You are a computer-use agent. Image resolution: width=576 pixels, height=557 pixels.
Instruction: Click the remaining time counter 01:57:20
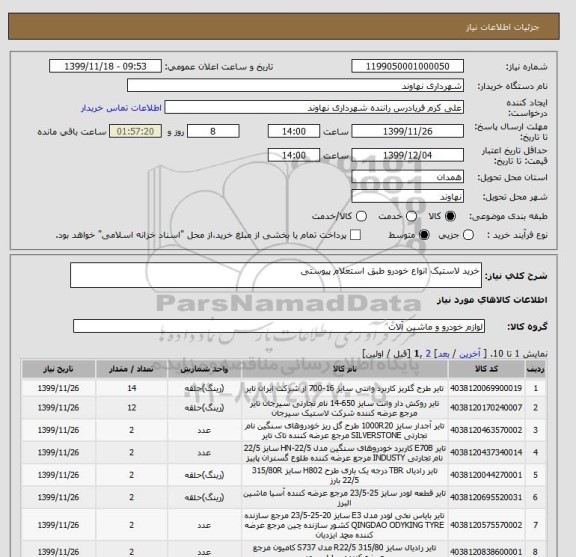click(135, 131)
